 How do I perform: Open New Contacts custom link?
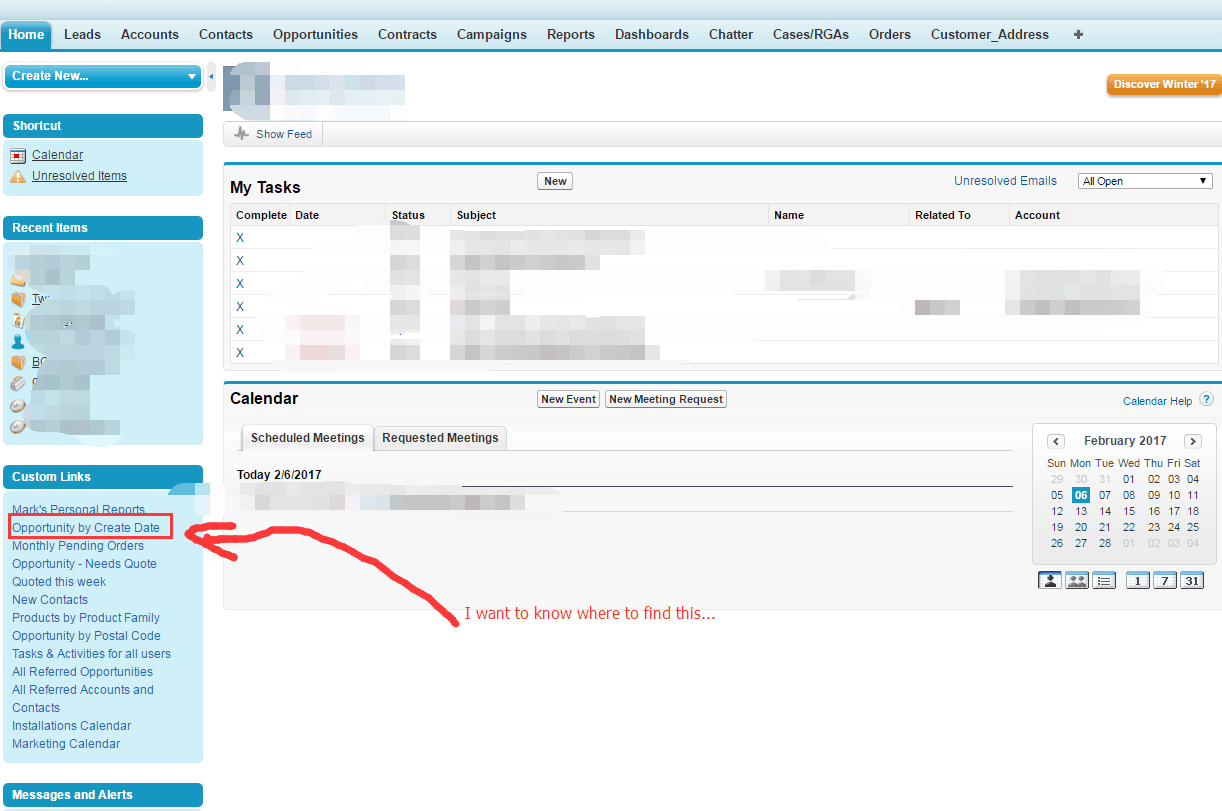pyautogui.click(x=50, y=600)
